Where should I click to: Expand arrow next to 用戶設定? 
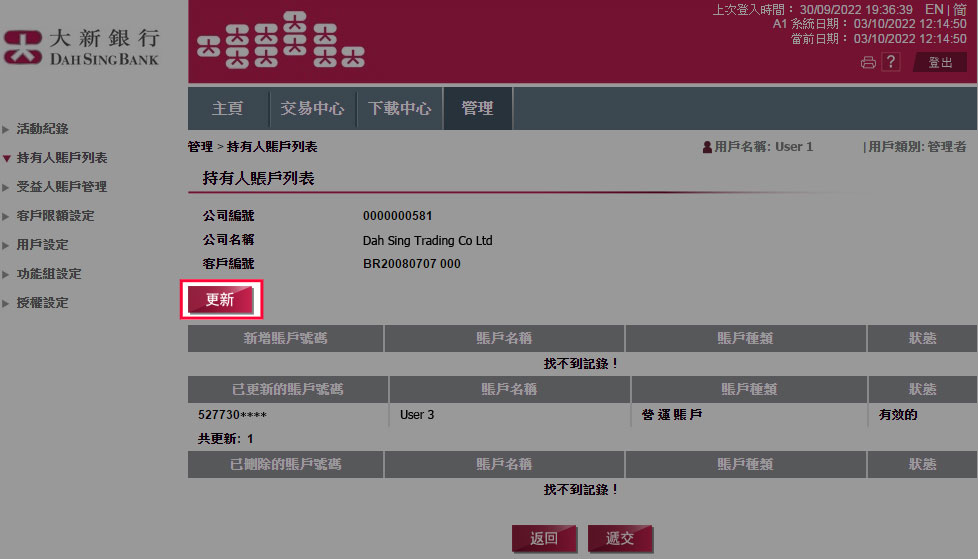tap(6, 245)
